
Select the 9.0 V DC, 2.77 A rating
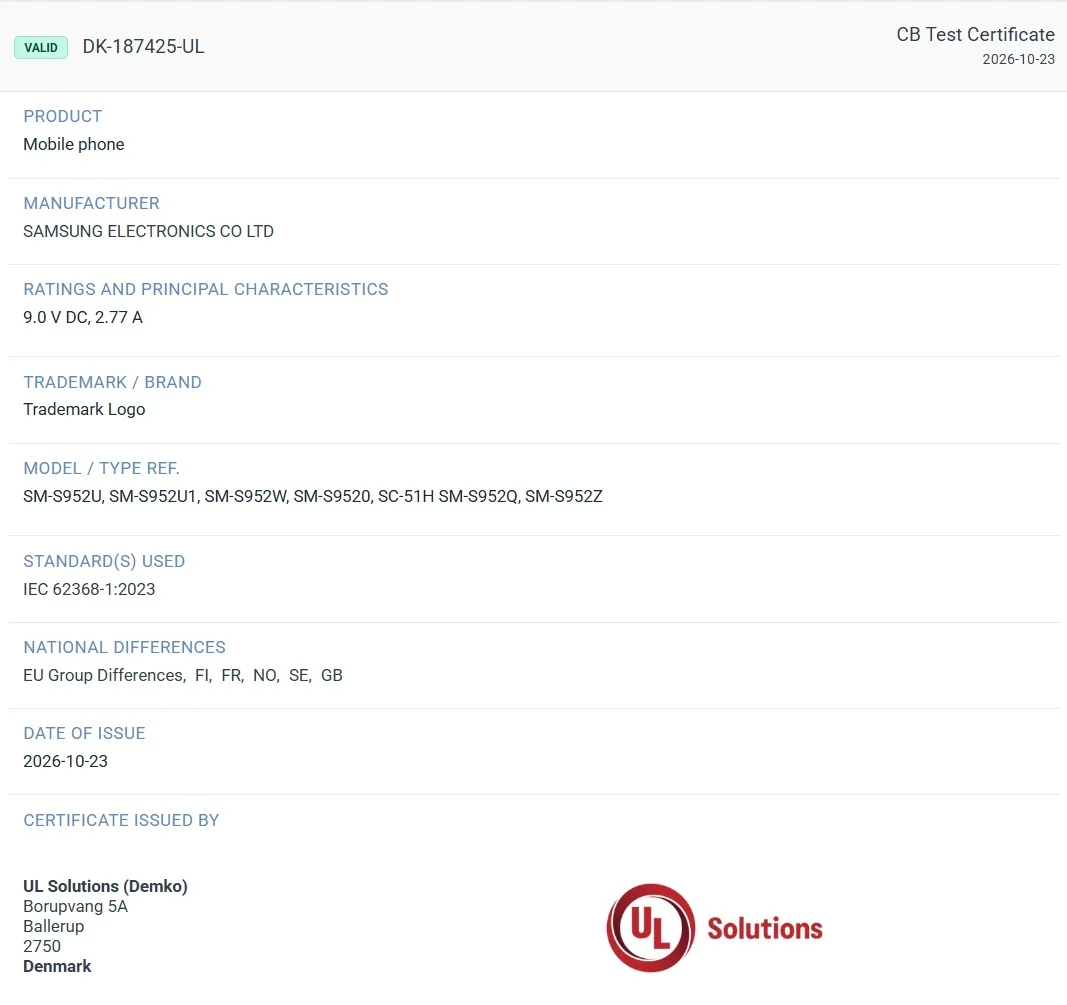pos(83,317)
